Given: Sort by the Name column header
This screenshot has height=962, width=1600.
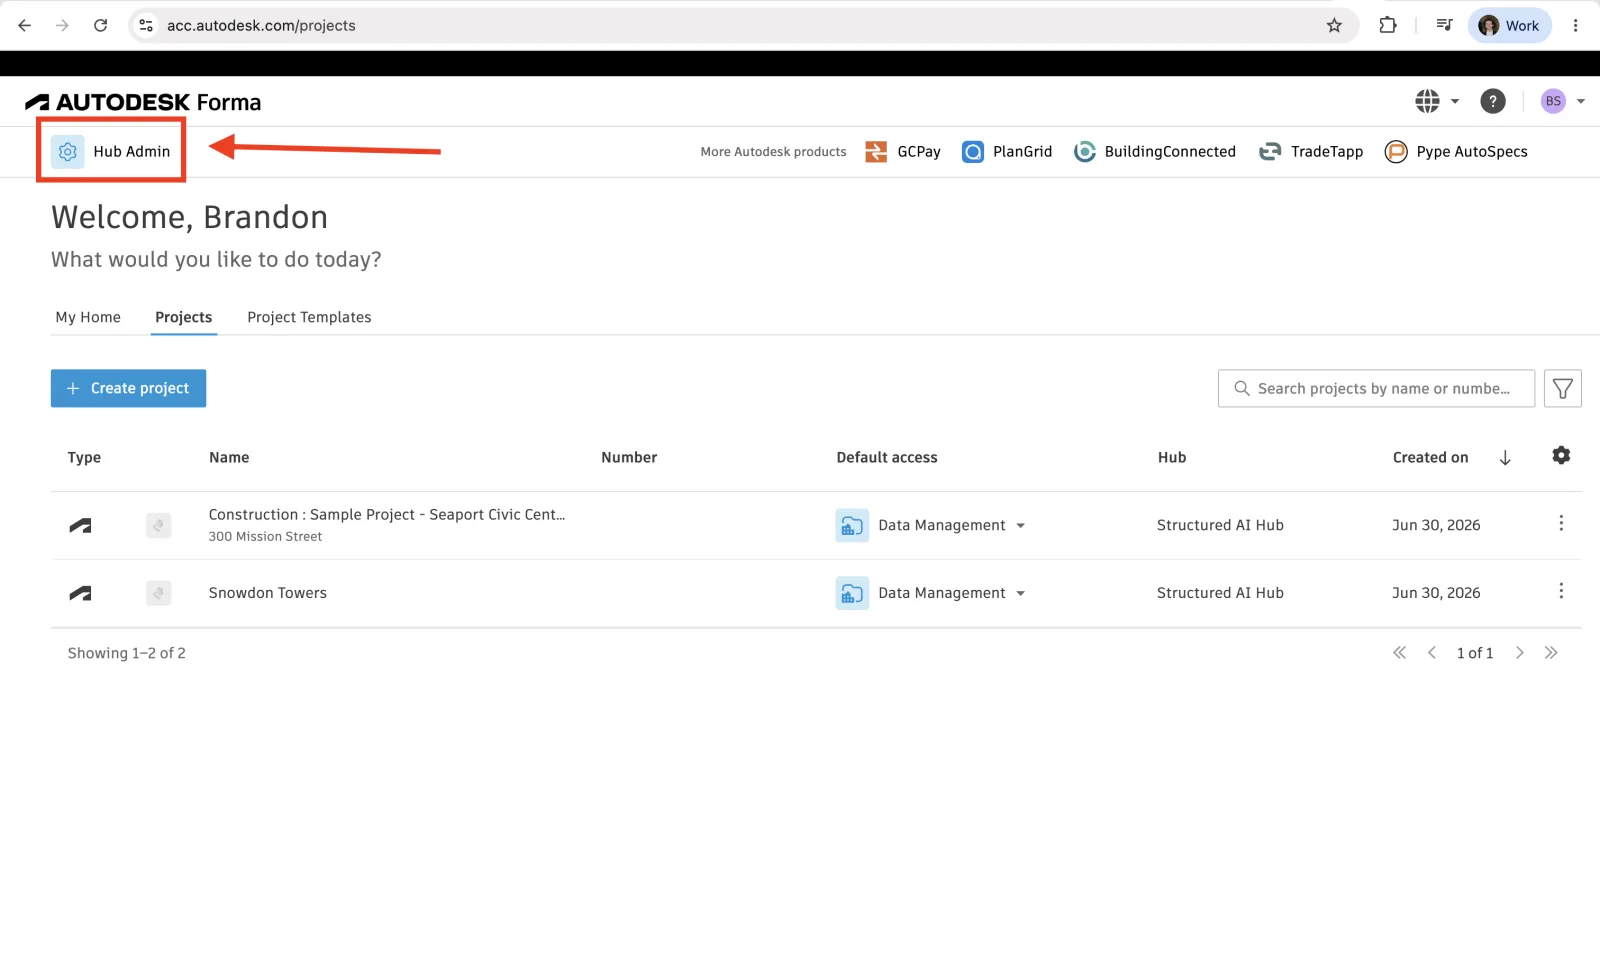Looking at the screenshot, I should 229,457.
